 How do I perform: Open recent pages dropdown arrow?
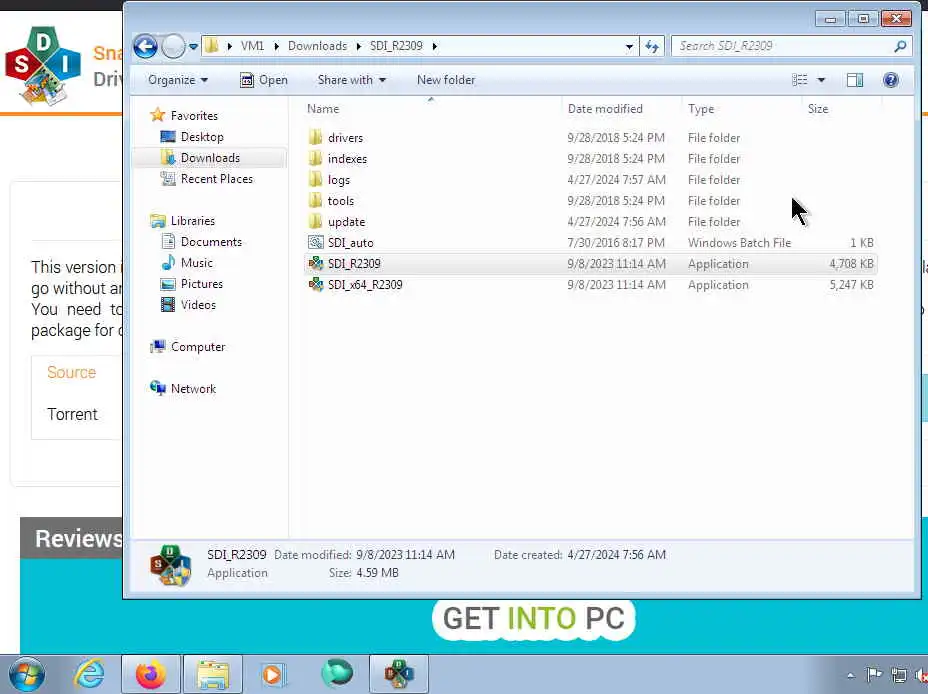(193, 46)
